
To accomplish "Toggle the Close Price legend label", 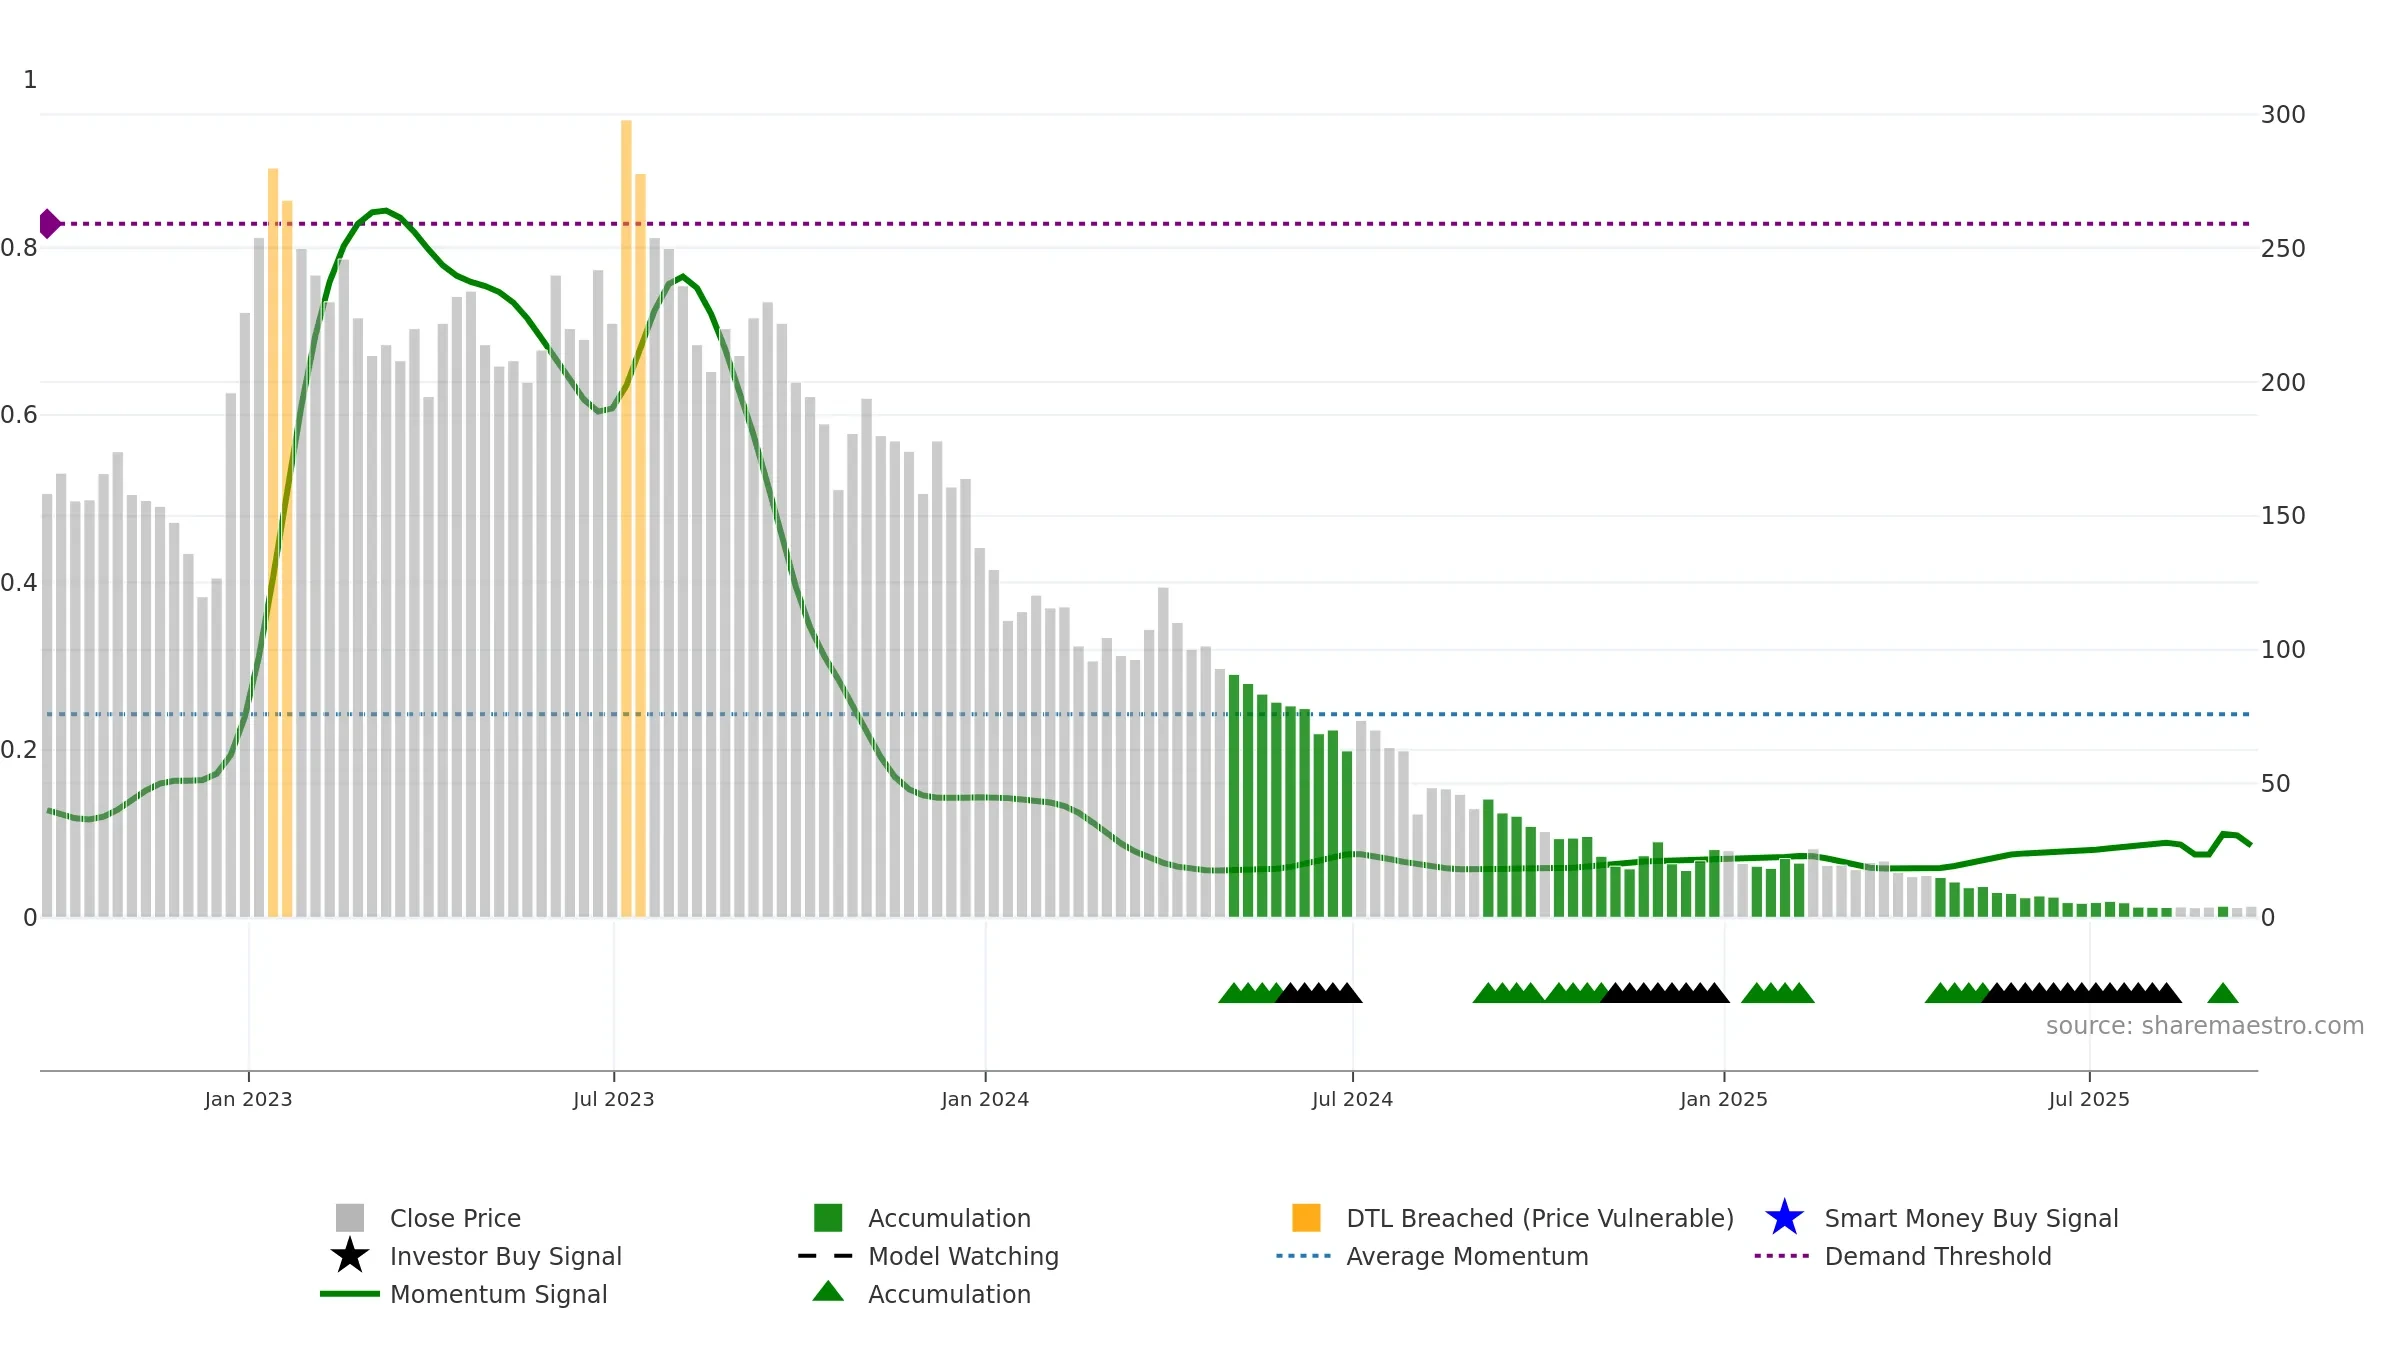I will (x=455, y=1218).
